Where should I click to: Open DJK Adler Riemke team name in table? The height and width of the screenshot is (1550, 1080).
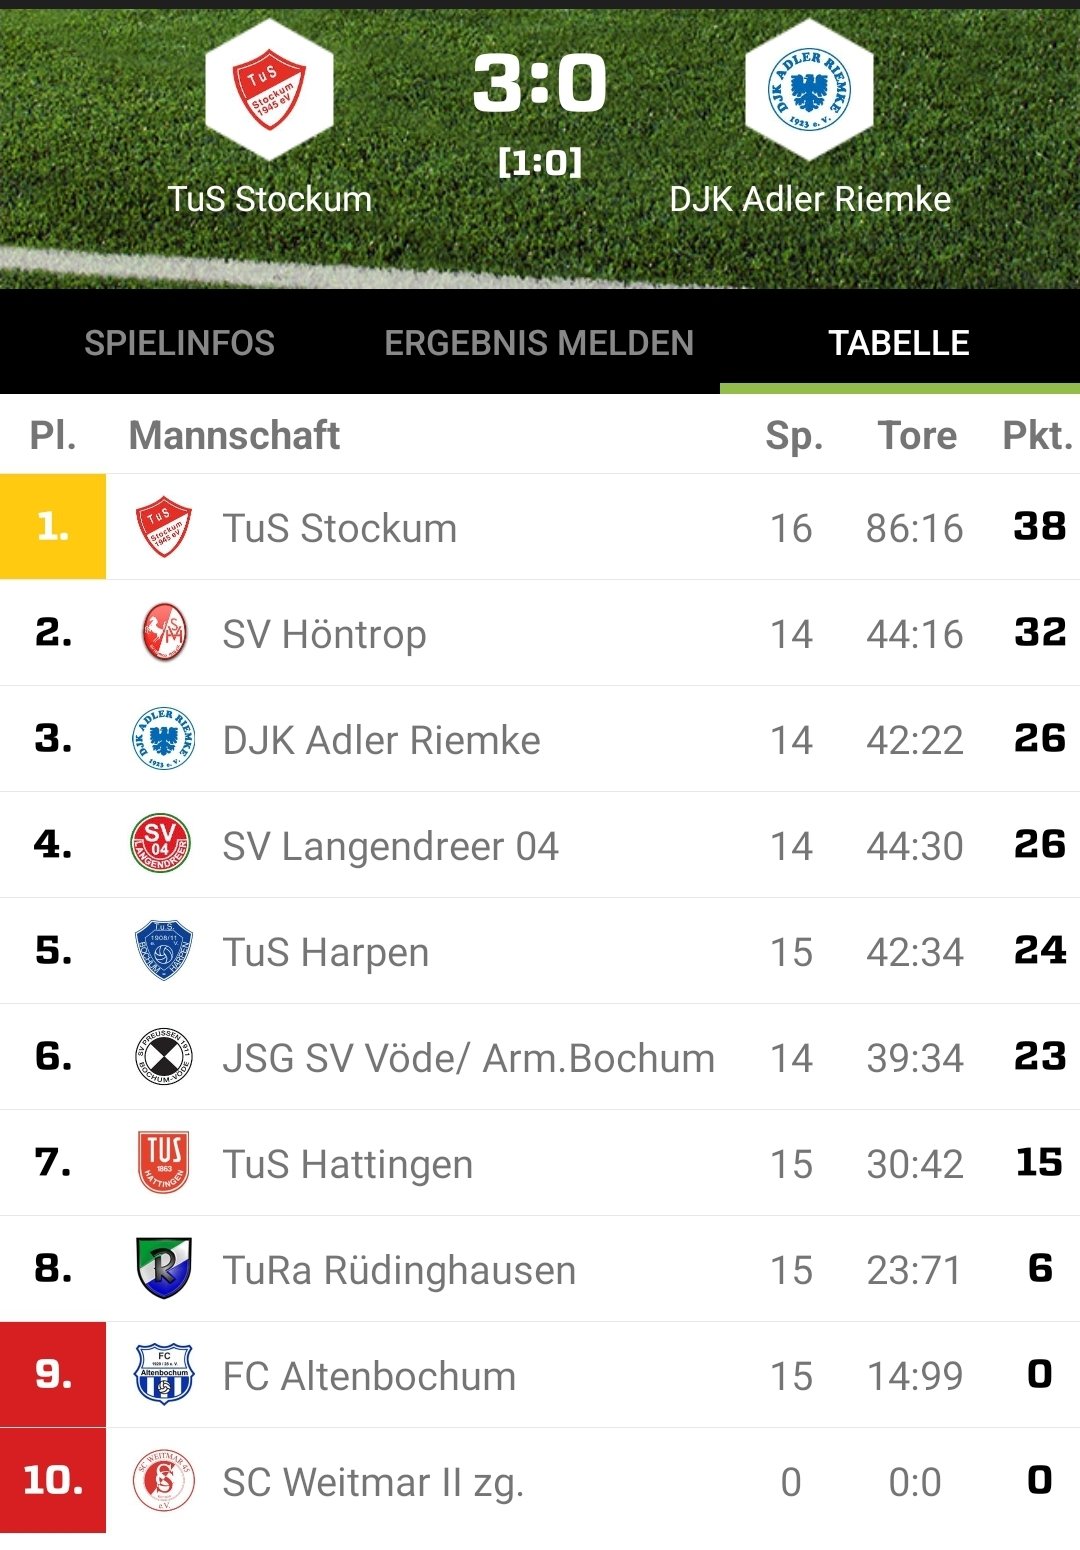(x=382, y=740)
